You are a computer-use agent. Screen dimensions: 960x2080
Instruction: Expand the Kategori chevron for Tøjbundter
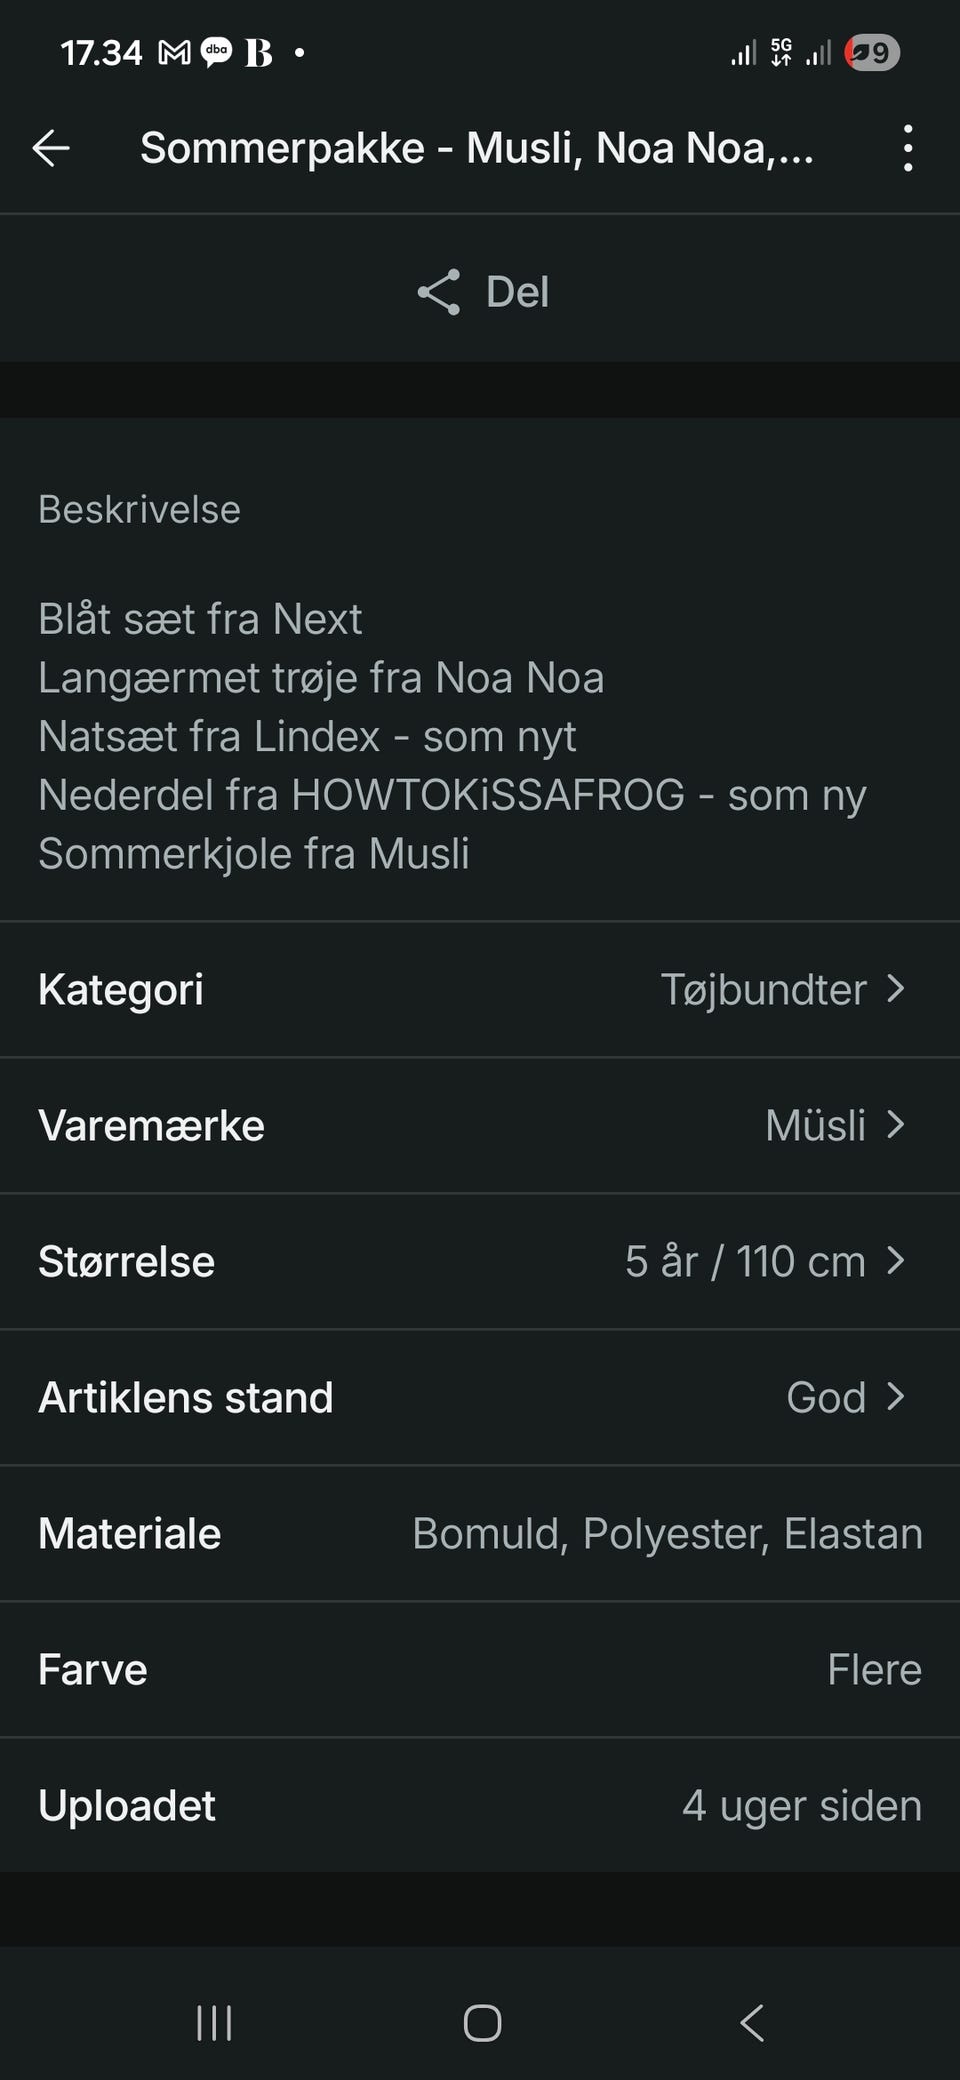coord(896,989)
